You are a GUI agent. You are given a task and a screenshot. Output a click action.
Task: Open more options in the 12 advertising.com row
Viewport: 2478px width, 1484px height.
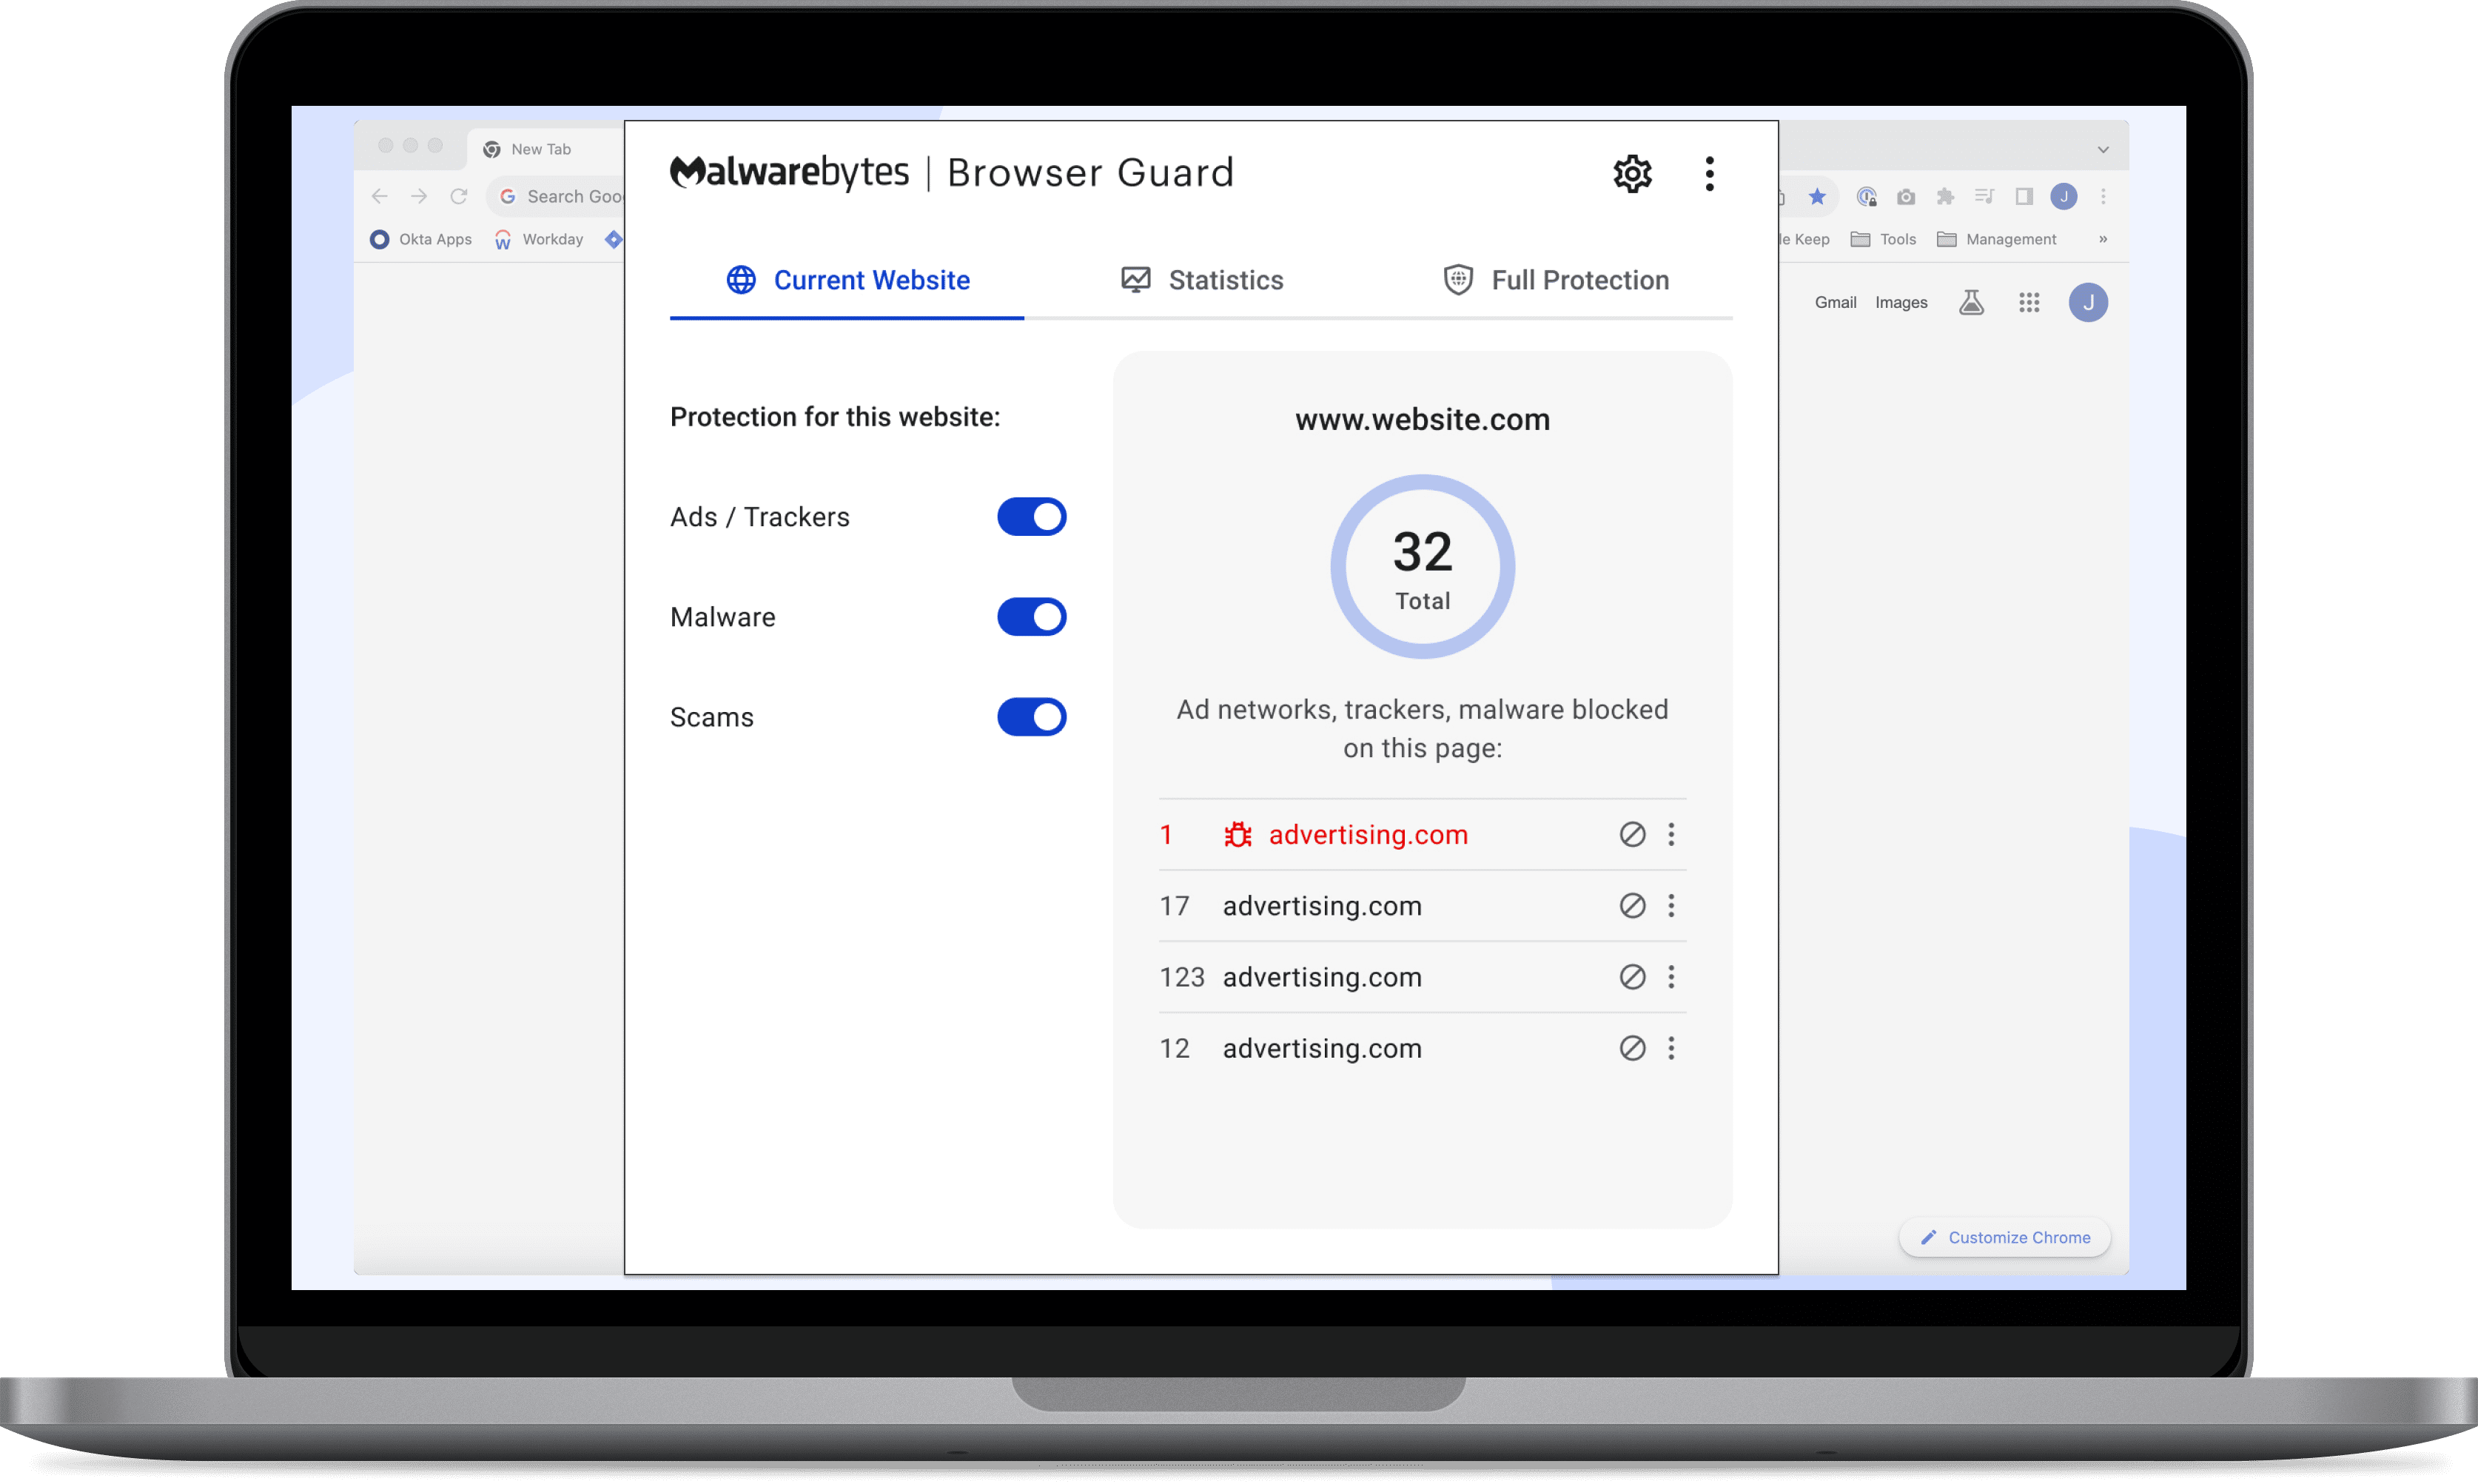1671,1048
